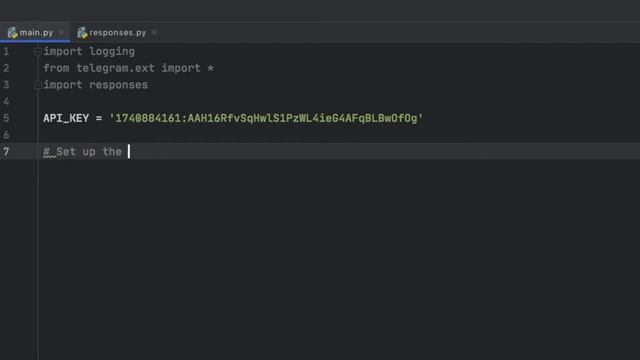Click inside the API key string value
640x360 pixels.
click(x=266, y=118)
